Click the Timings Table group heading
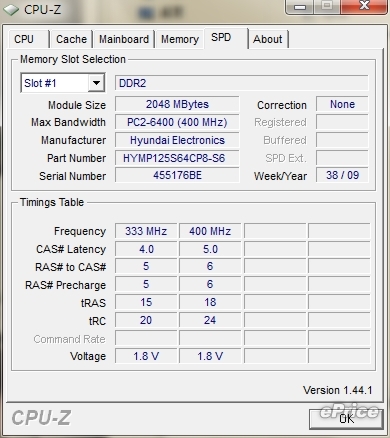 pyautogui.click(x=52, y=202)
